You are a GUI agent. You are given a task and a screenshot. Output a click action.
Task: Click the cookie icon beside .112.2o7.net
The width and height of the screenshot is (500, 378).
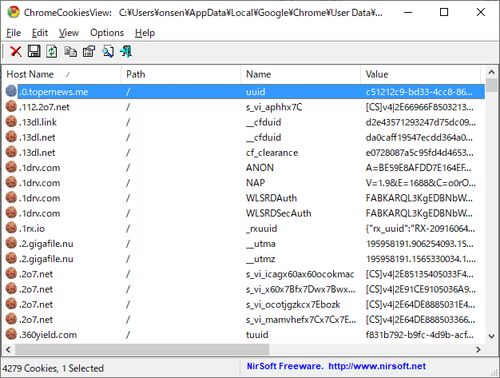click(11, 106)
